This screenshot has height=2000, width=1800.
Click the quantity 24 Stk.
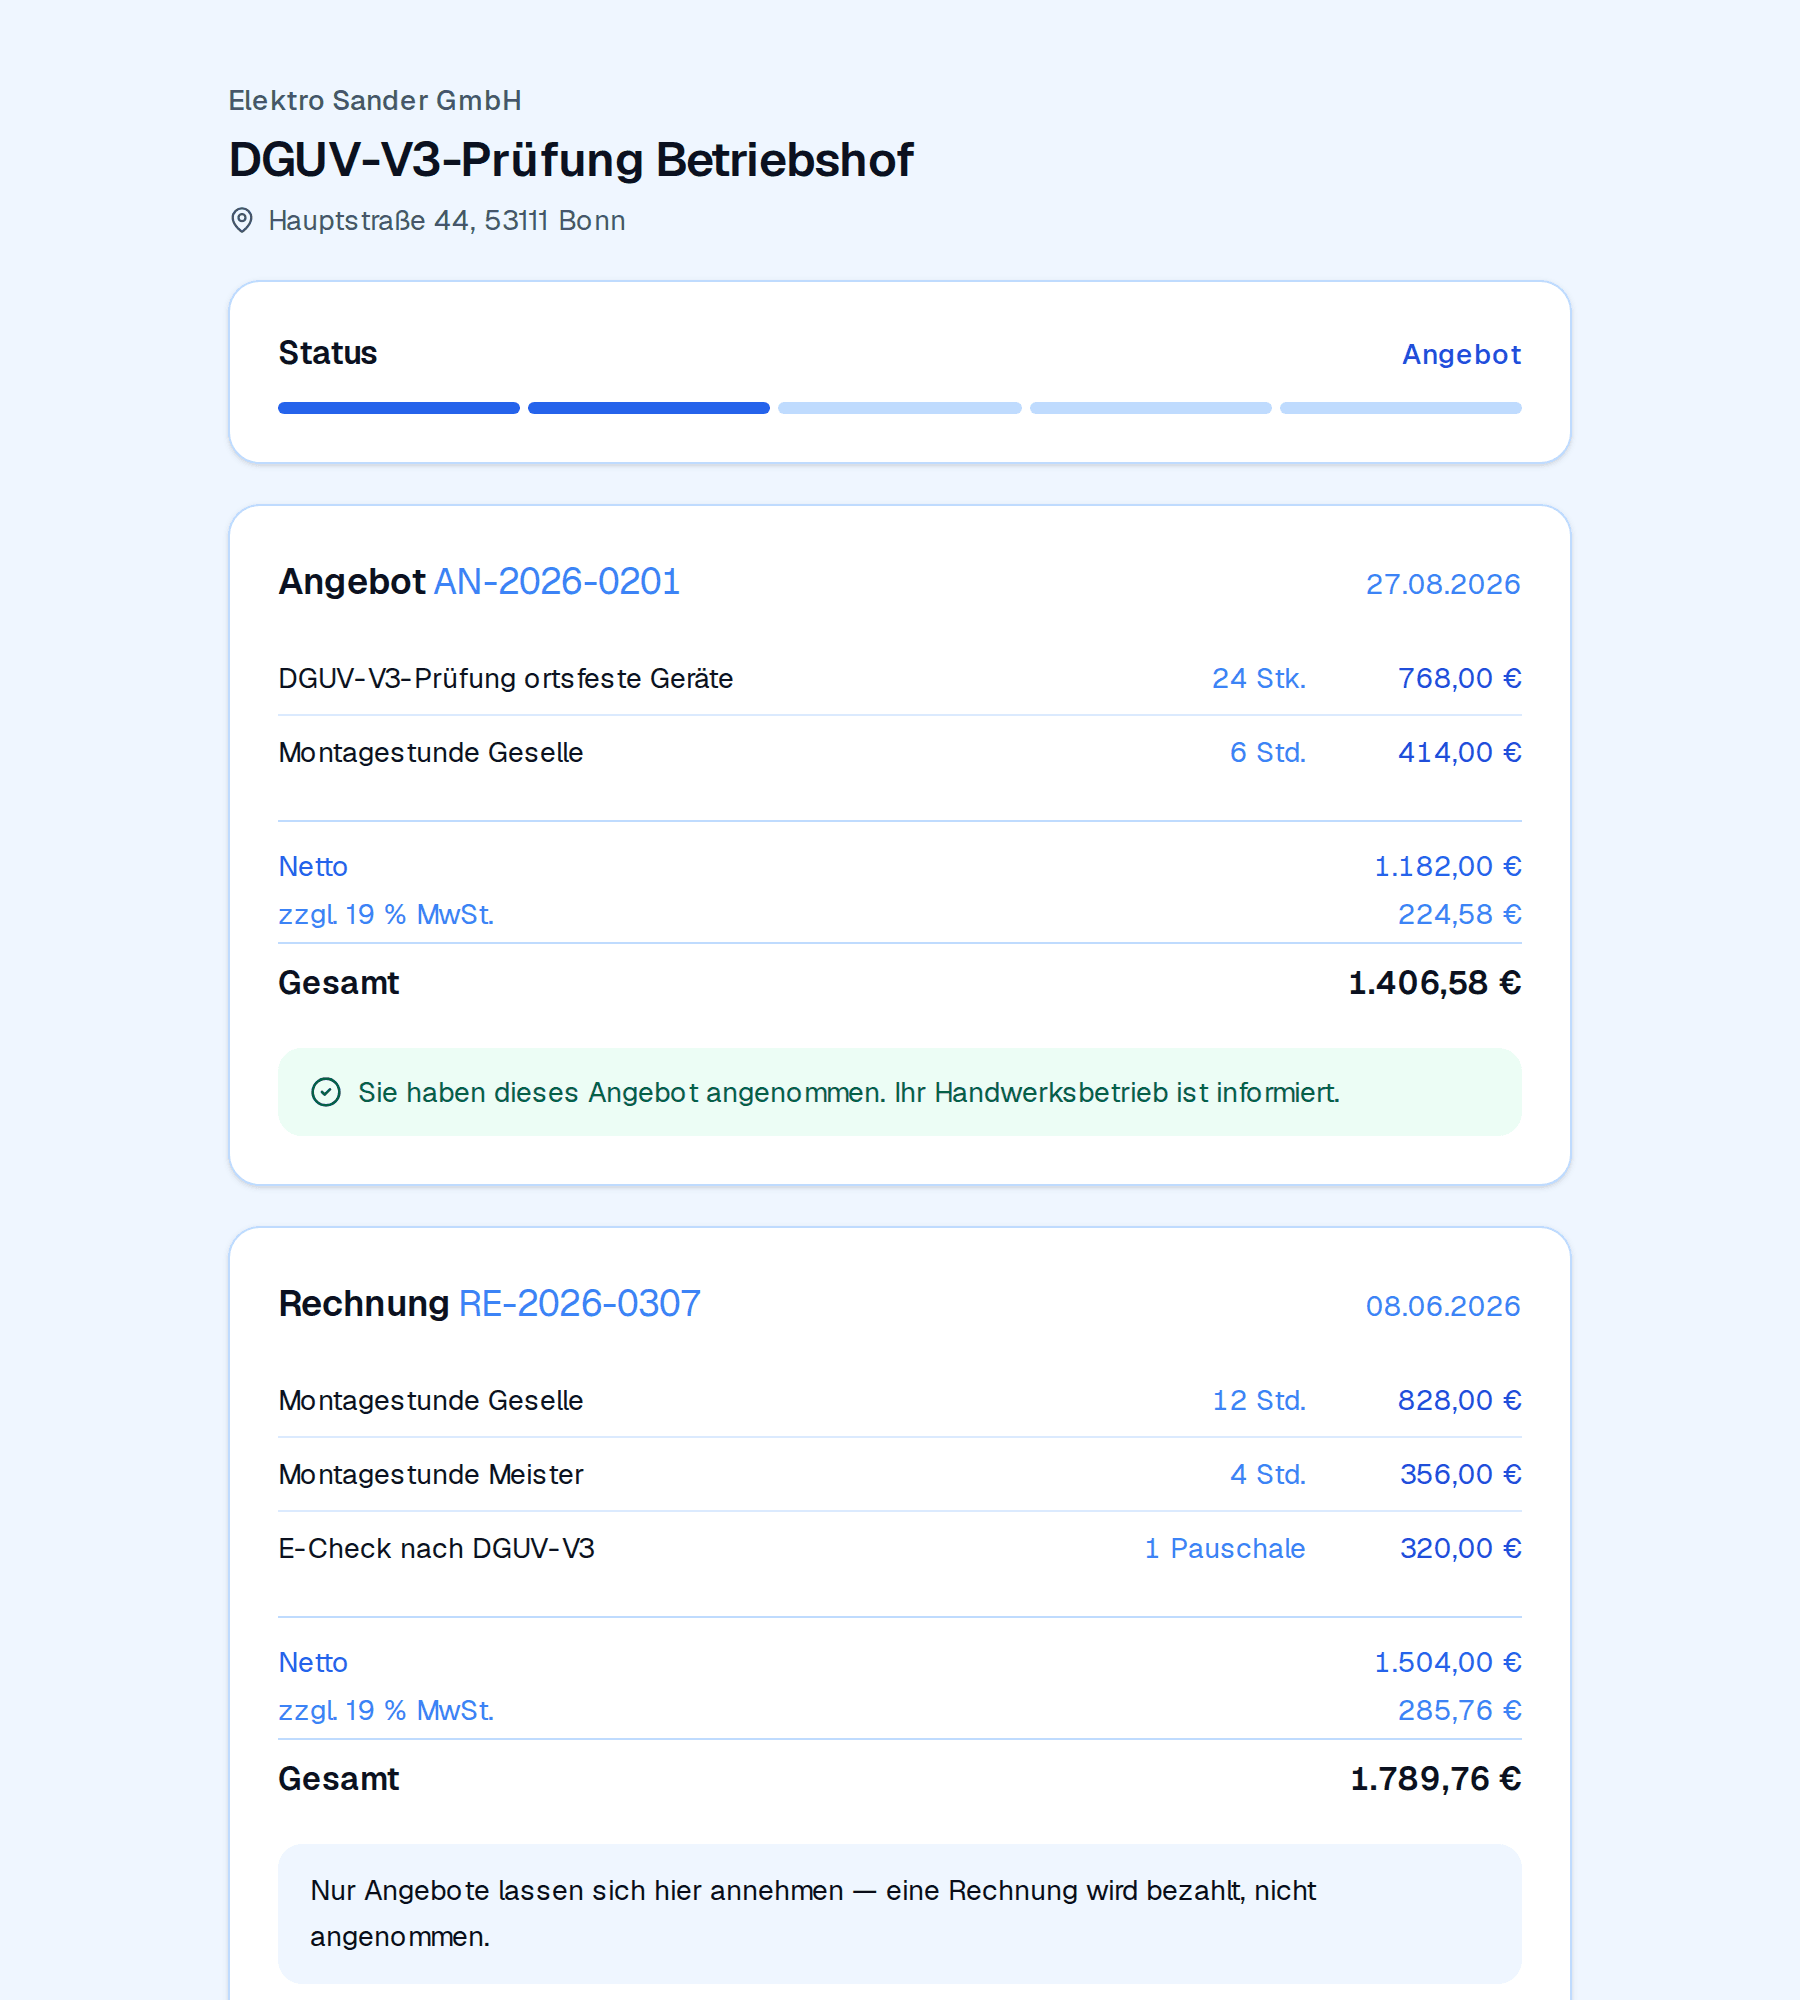tap(1259, 678)
